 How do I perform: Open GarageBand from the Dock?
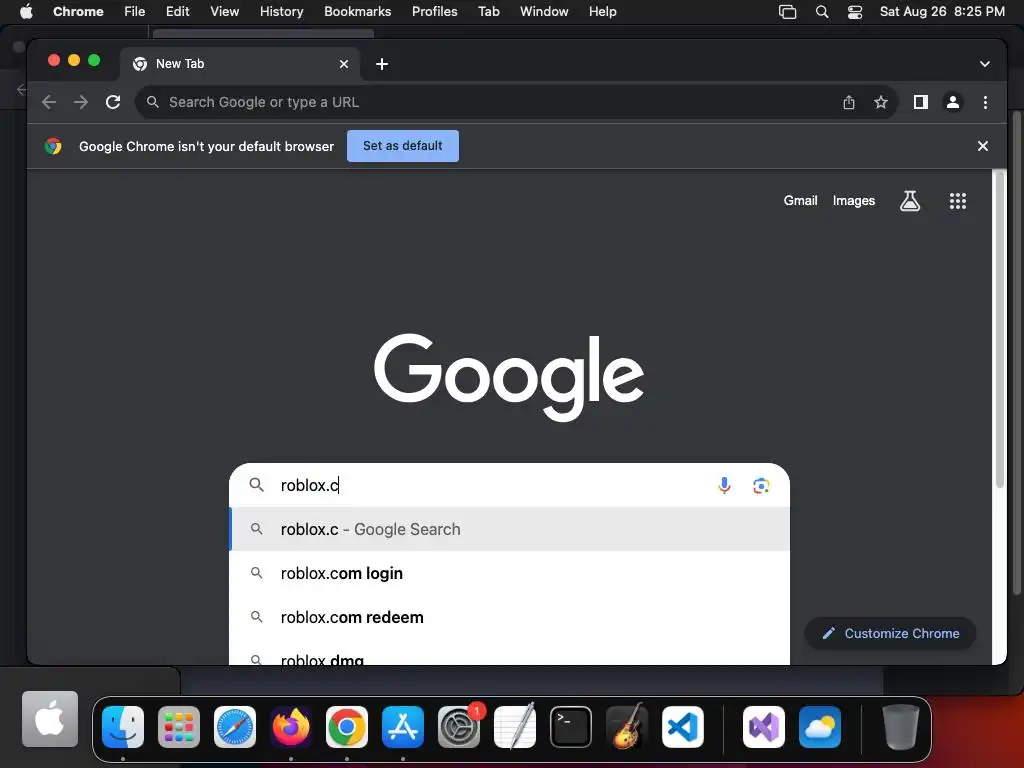(x=626, y=727)
